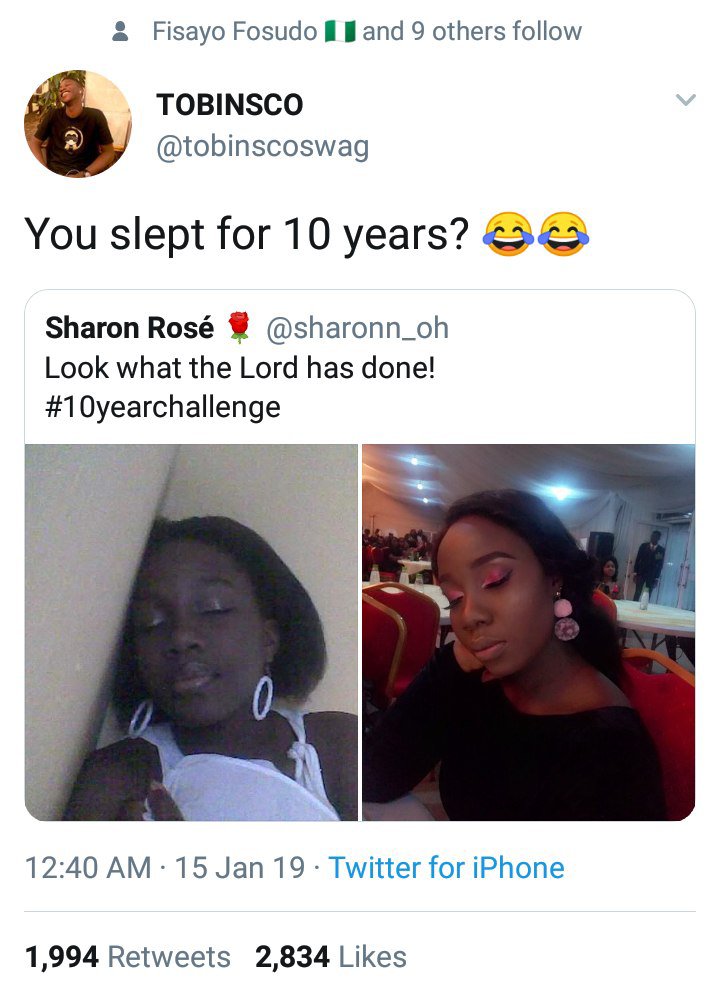Viewport: 720px width, 991px height.
Task: Click "Look what the Lord has done!" text
Action: click(x=240, y=367)
